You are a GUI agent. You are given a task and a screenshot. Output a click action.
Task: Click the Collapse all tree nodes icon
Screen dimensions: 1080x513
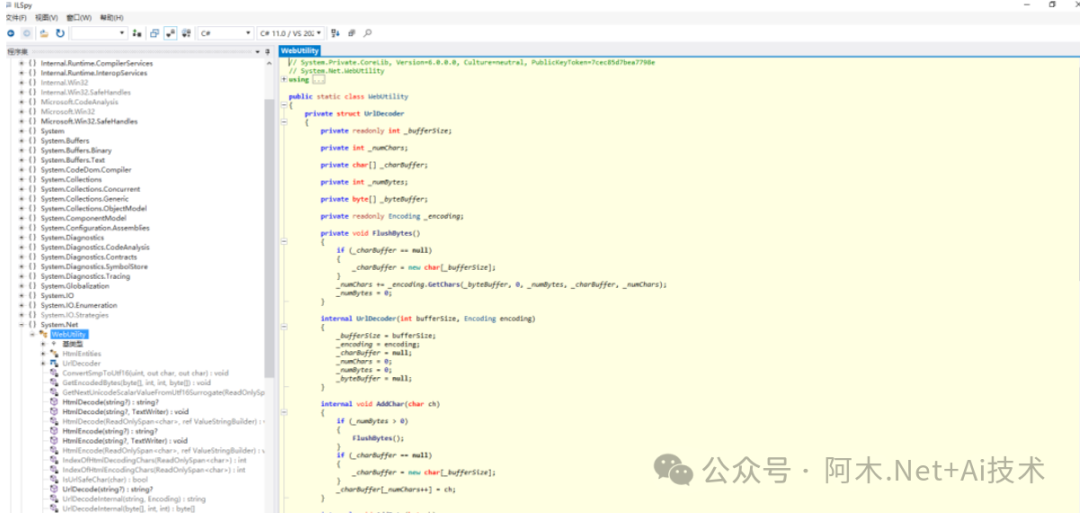click(351, 33)
